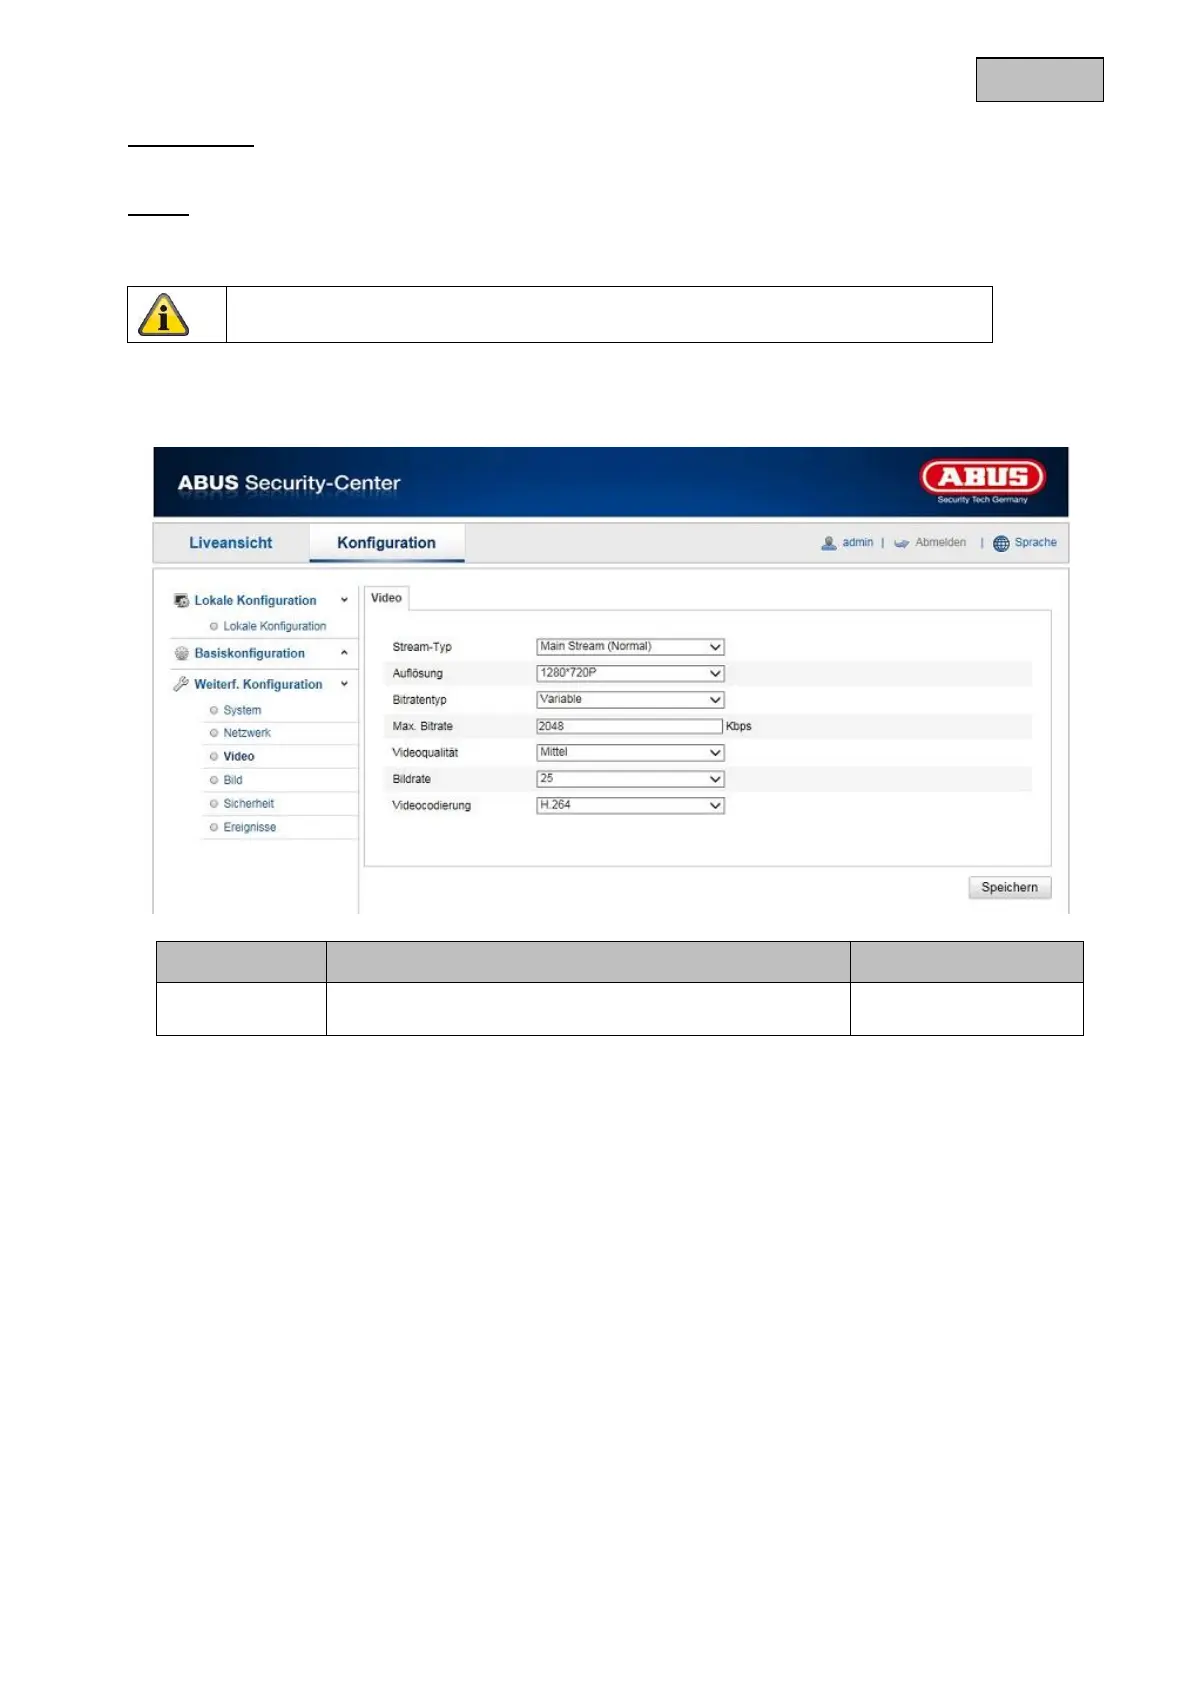Viewport: 1191px width, 1684px height.
Task: Click the Lokale Konfiguration heading
Action: point(255,600)
